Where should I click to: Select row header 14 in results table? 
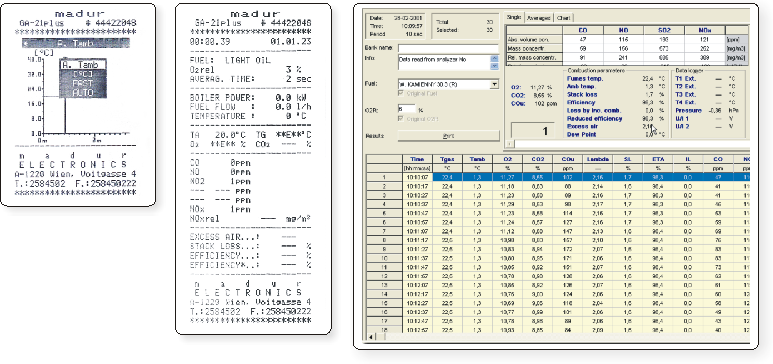(385, 293)
